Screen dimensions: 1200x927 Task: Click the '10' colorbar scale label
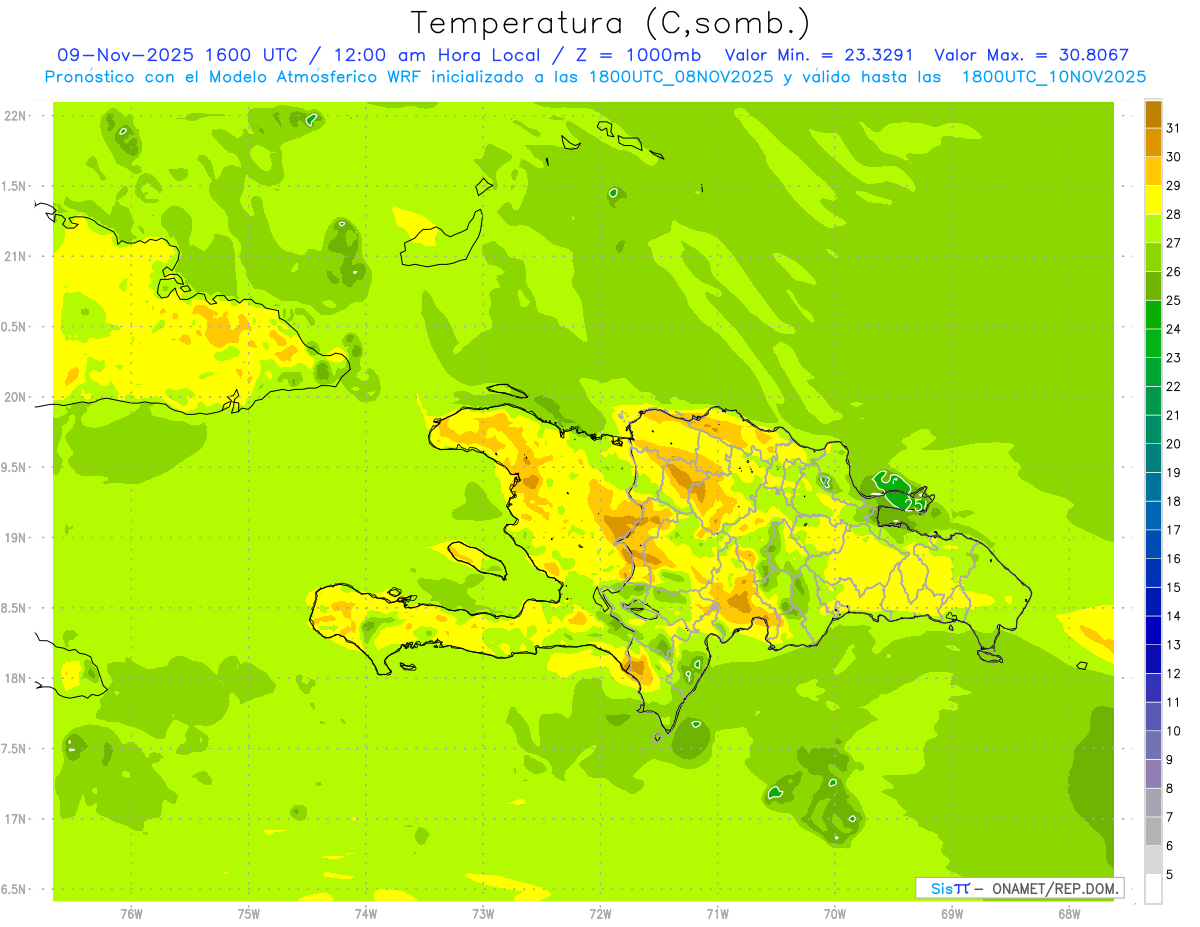[1174, 731]
